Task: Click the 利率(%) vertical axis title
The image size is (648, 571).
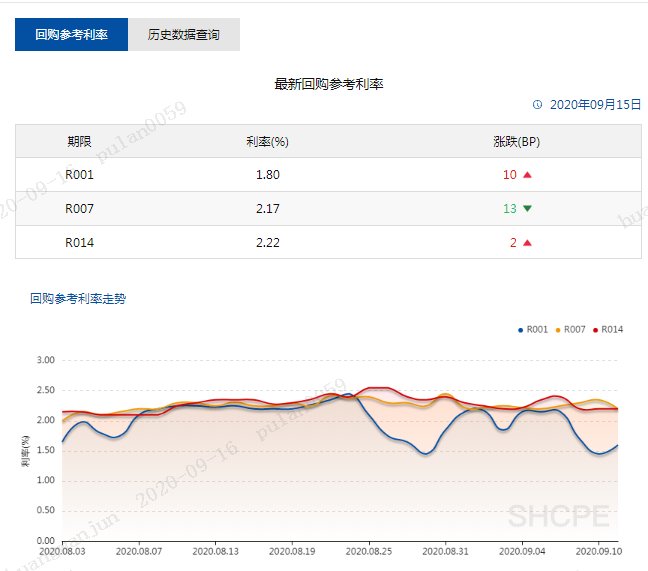Action: tap(26, 451)
